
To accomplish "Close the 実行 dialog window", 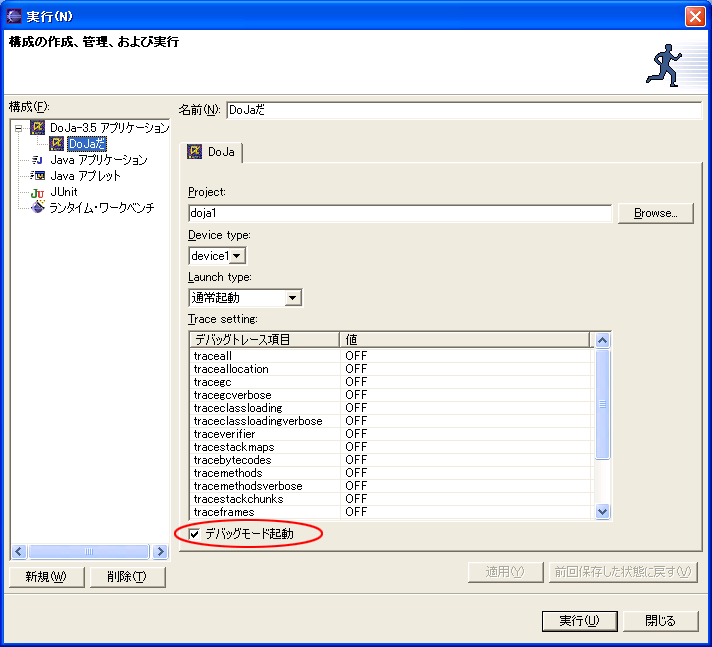I will 695,17.
